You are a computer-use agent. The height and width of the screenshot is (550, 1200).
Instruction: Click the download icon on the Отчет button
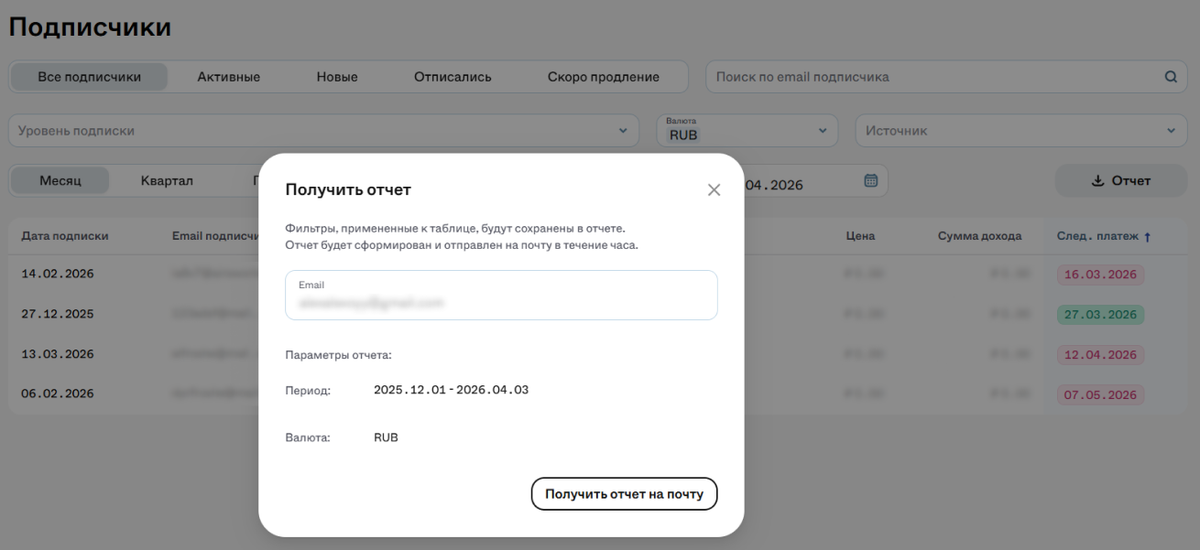tap(1097, 181)
